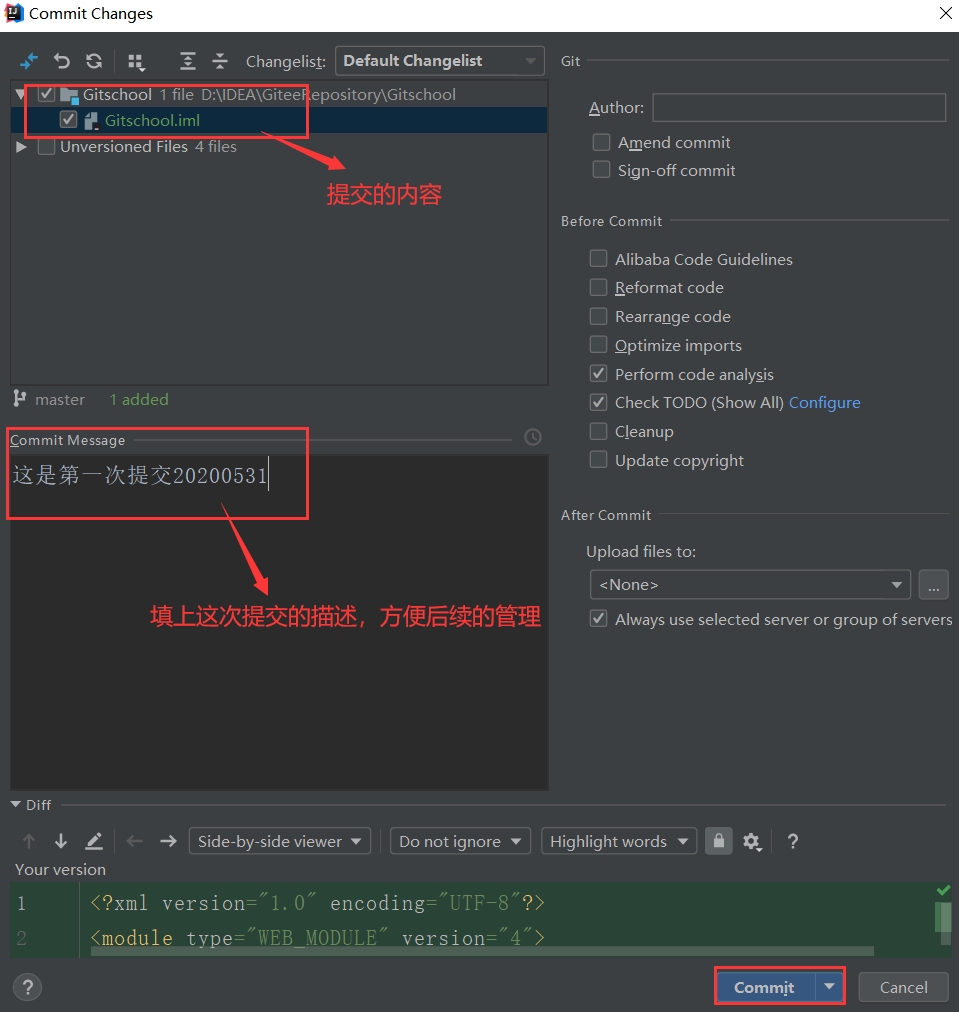The image size is (959, 1012).
Task: Click the Rollback (undo arrow) icon
Action: pos(61,61)
